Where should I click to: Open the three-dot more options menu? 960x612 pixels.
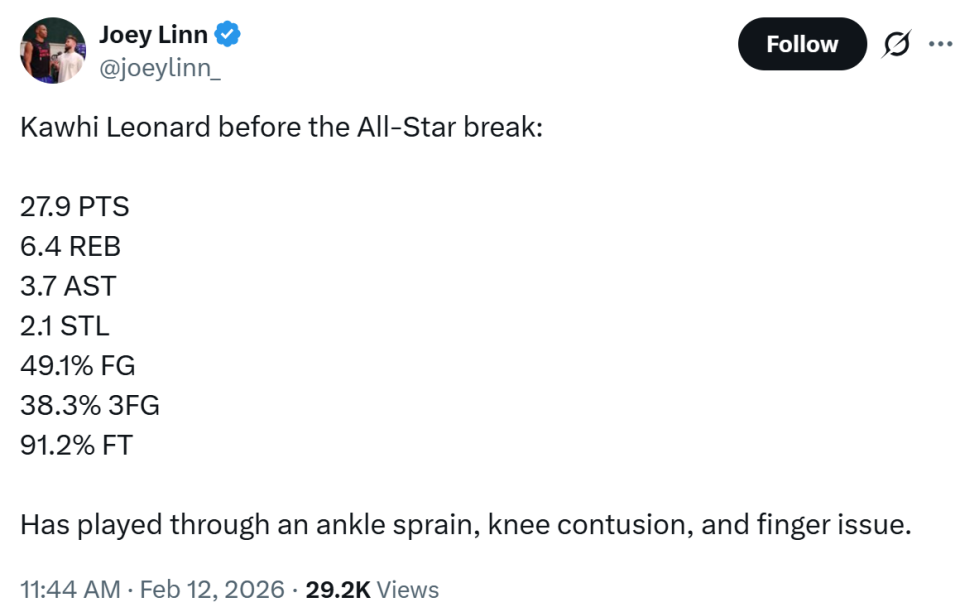940,44
